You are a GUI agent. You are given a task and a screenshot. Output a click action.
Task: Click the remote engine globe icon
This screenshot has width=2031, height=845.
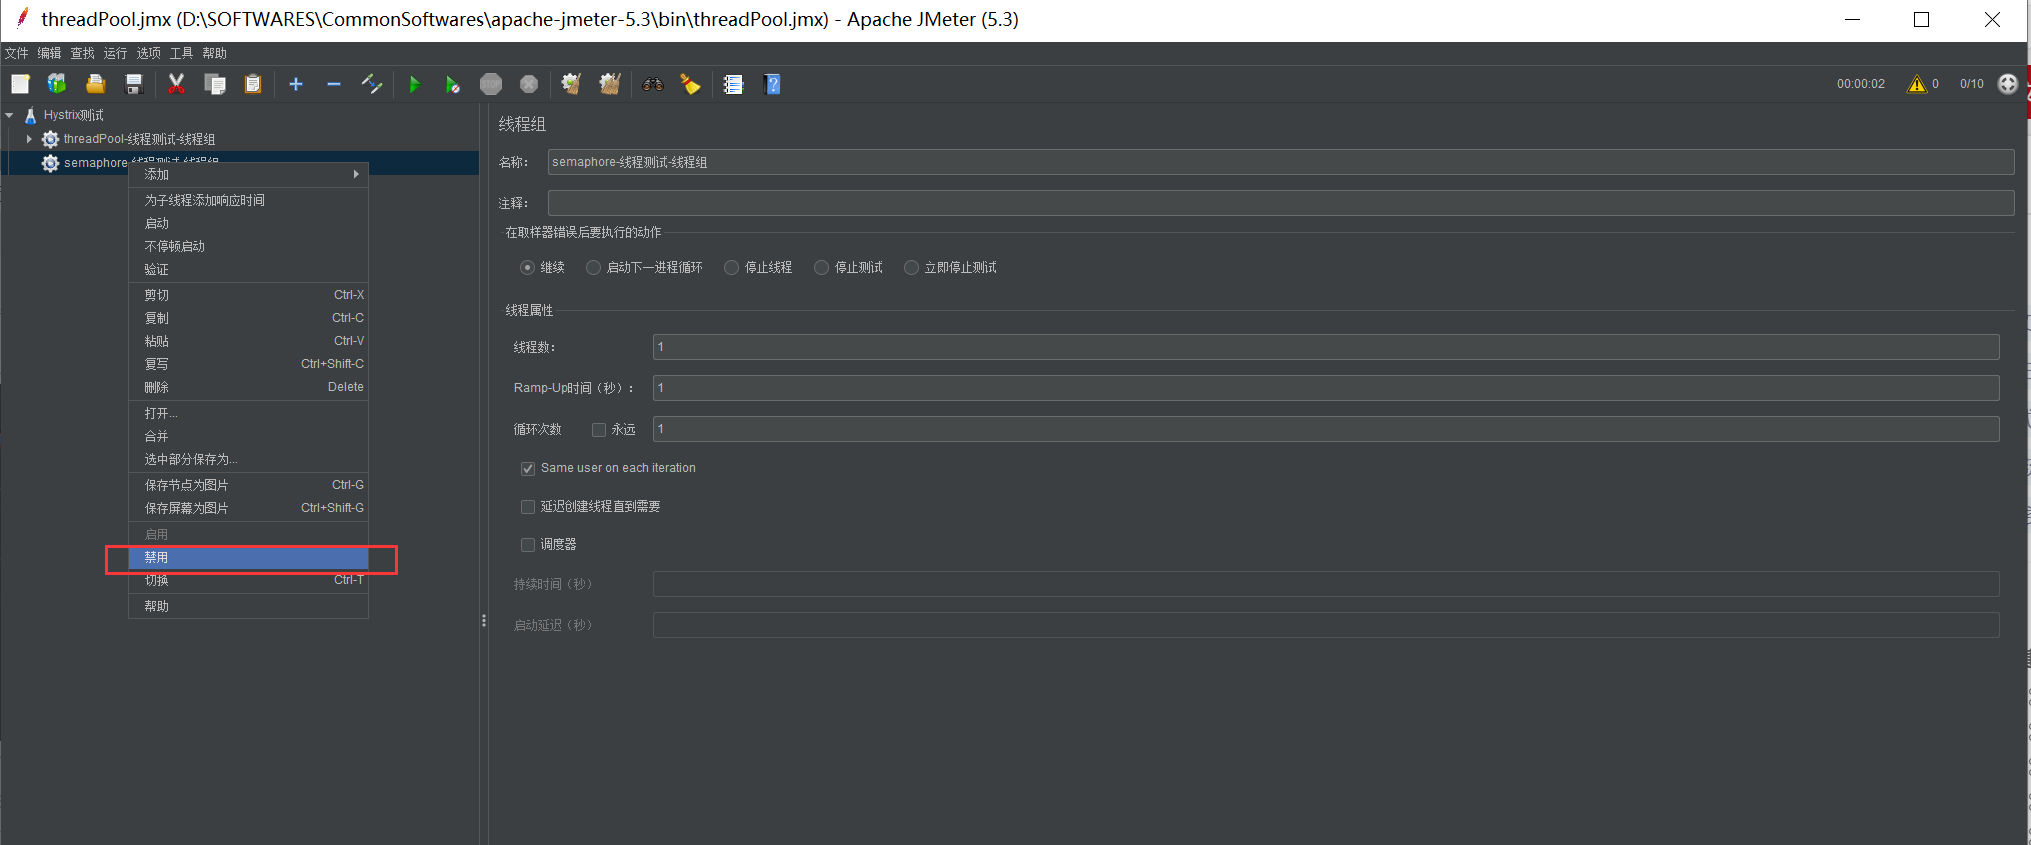(2008, 84)
